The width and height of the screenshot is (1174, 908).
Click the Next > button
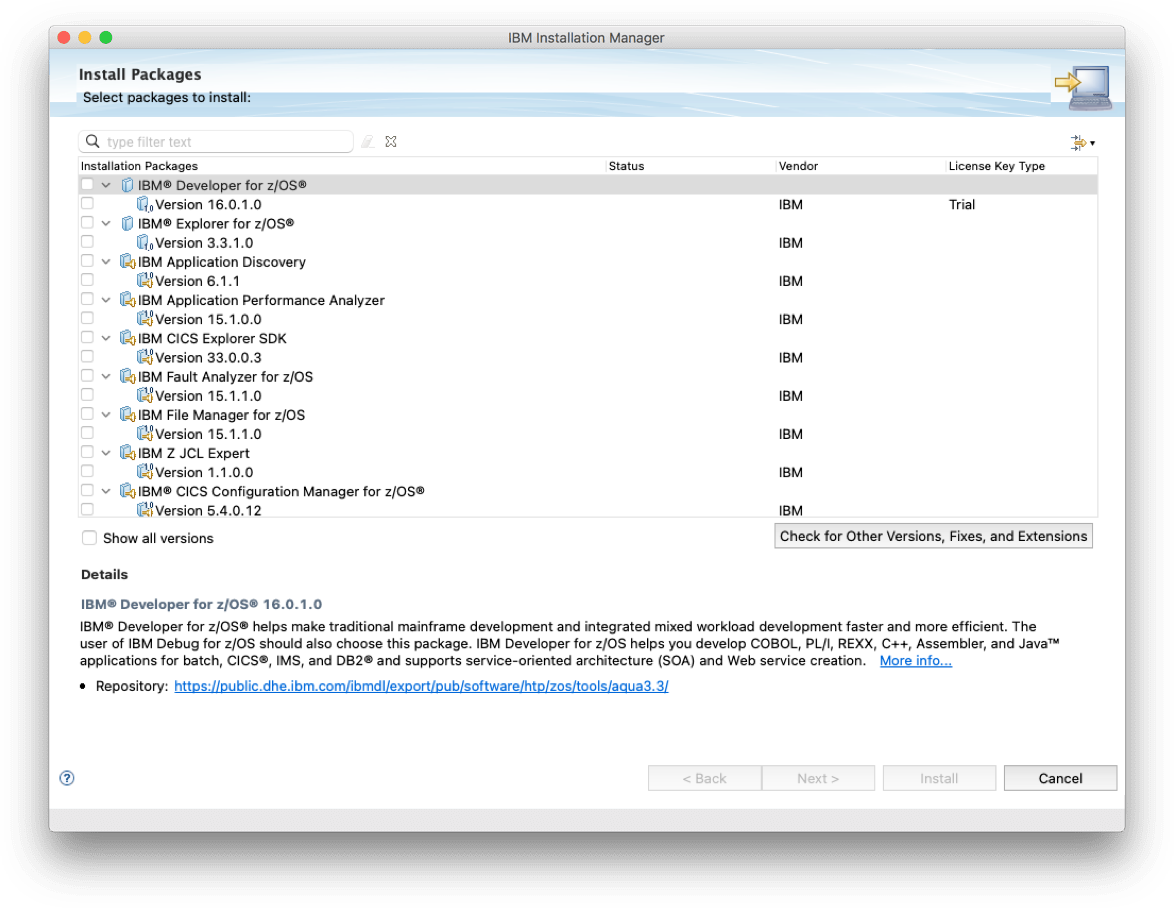tap(818, 778)
